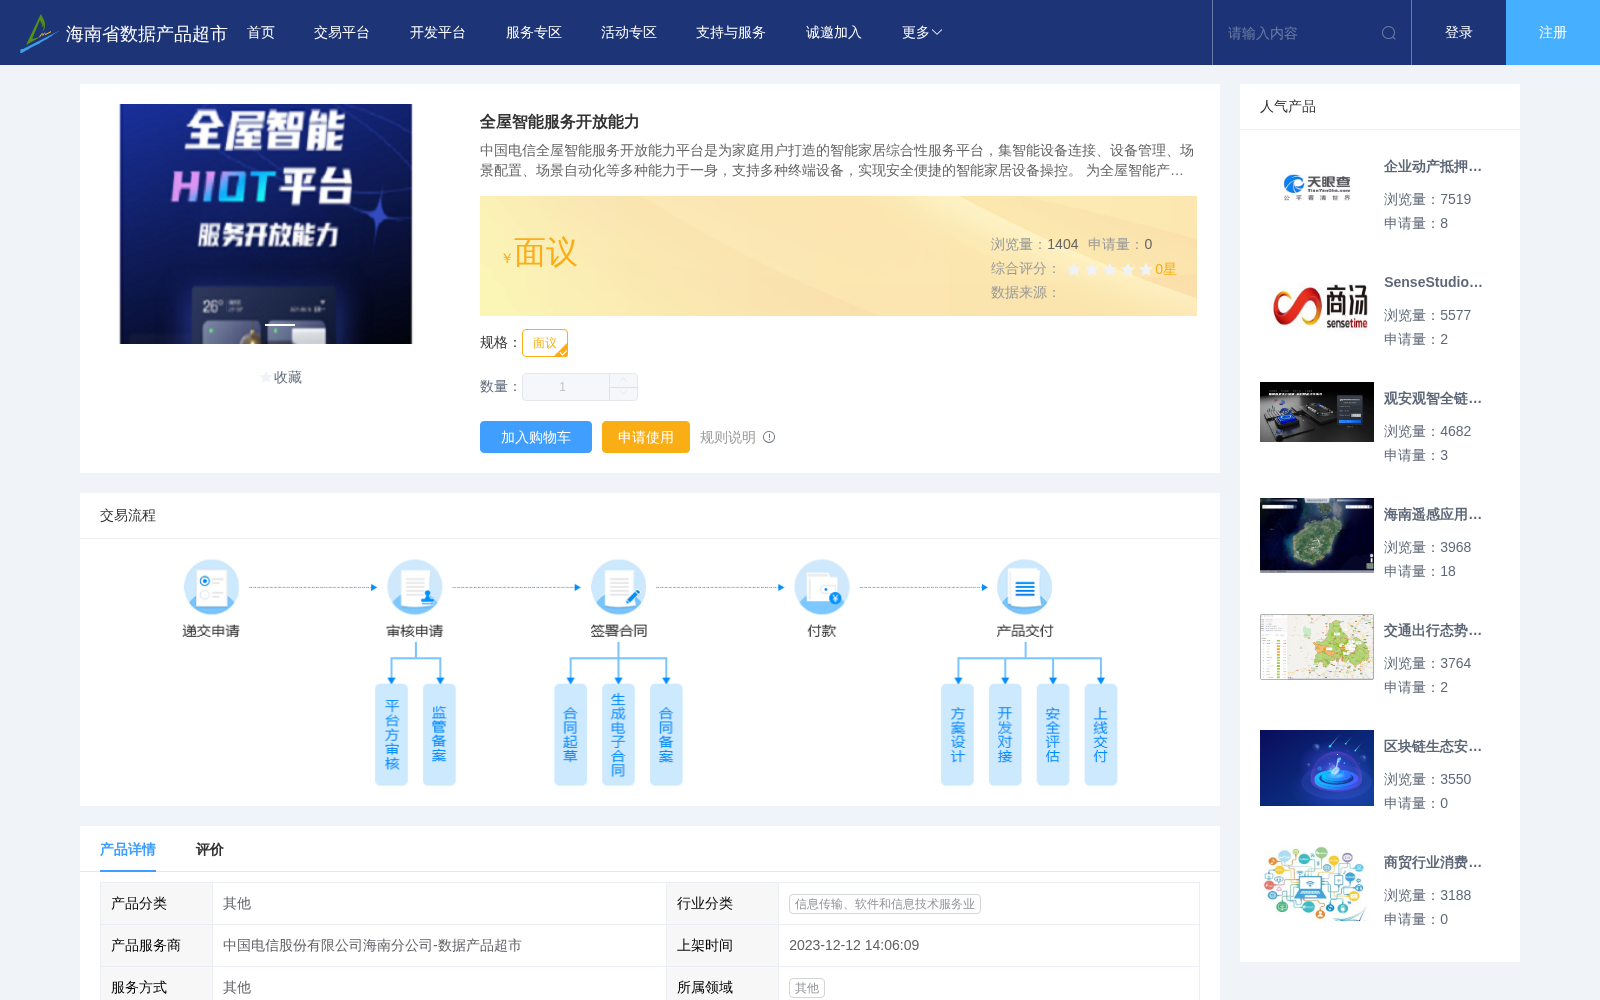Go to 开发平台 navigation item
Viewport: 1600px width, 1000px height.
438,33
